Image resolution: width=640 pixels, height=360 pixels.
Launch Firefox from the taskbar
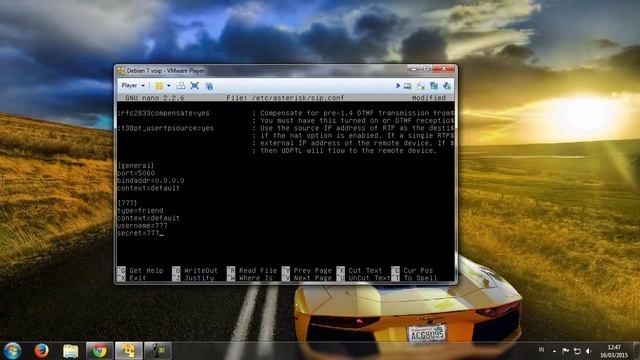41,351
